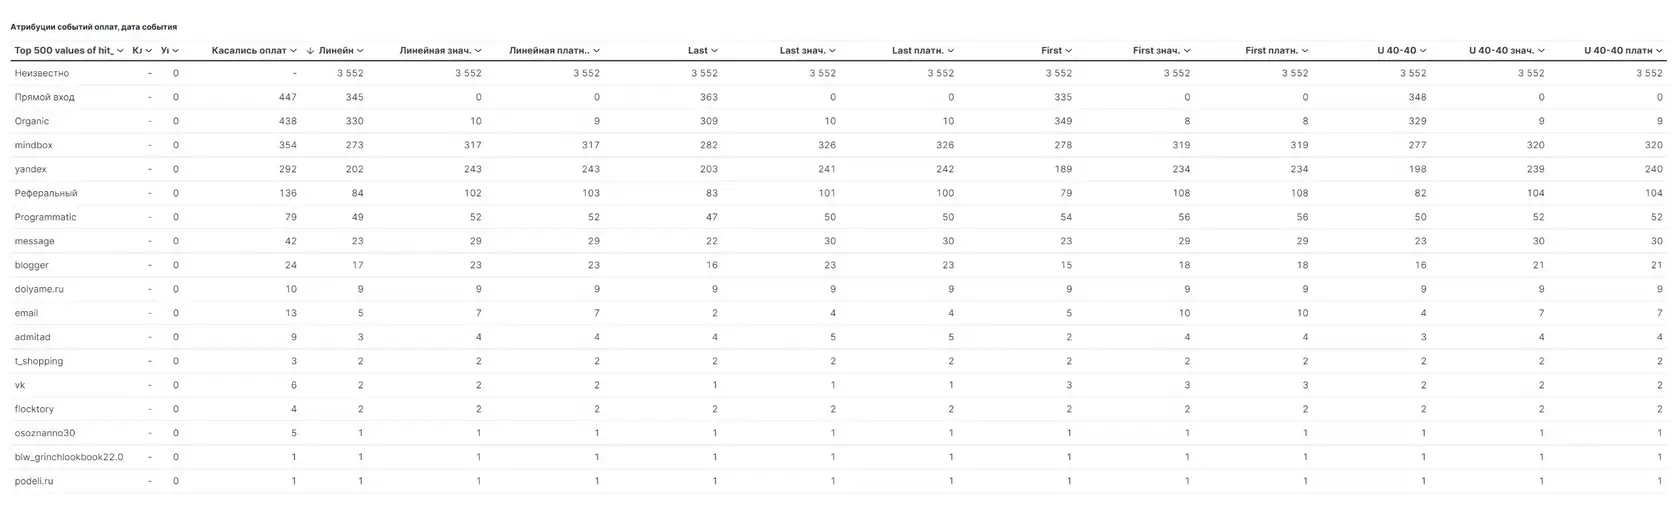Open the 'Top 500 values of hit_' column menu
This screenshot has height=519, width=1680.
coord(121,50)
